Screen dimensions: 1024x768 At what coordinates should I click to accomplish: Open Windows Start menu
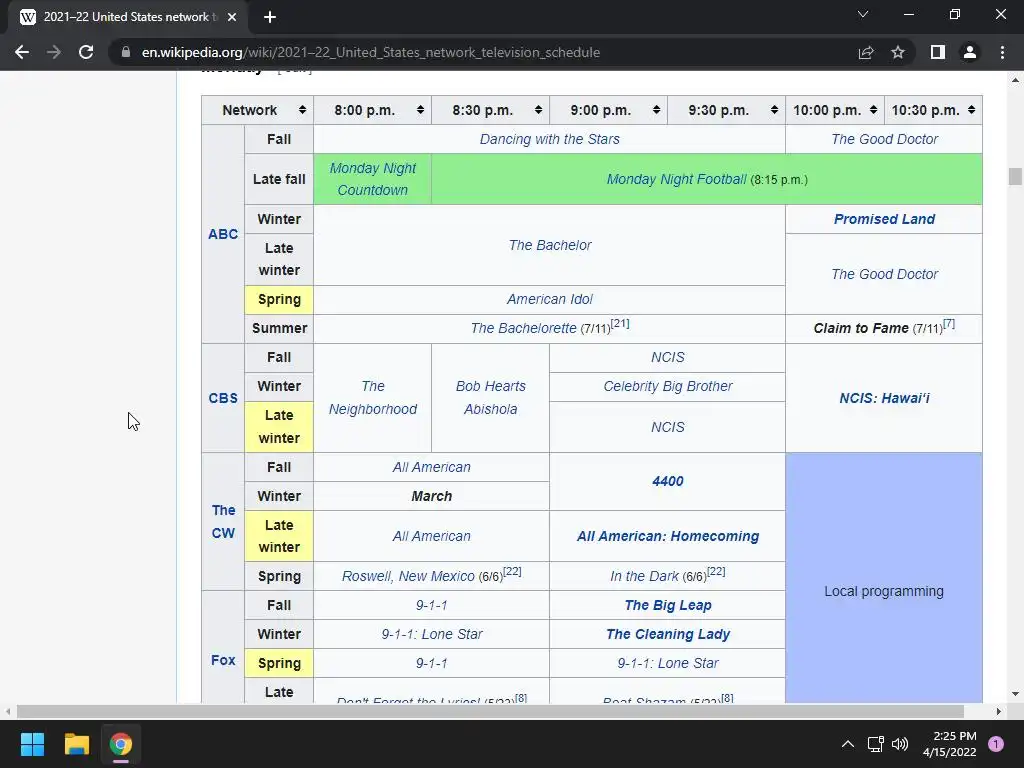(x=32, y=744)
